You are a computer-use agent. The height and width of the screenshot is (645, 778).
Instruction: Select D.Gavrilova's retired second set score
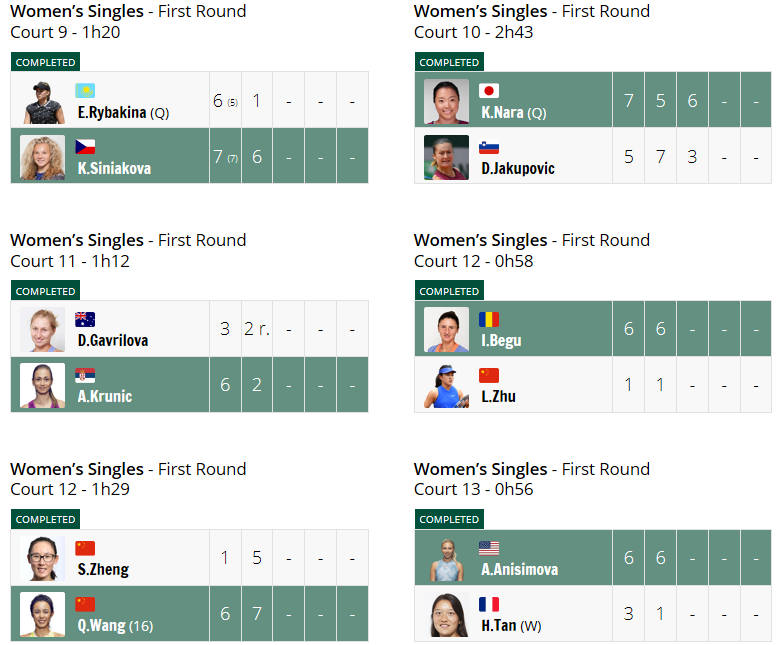coord(257,328)
